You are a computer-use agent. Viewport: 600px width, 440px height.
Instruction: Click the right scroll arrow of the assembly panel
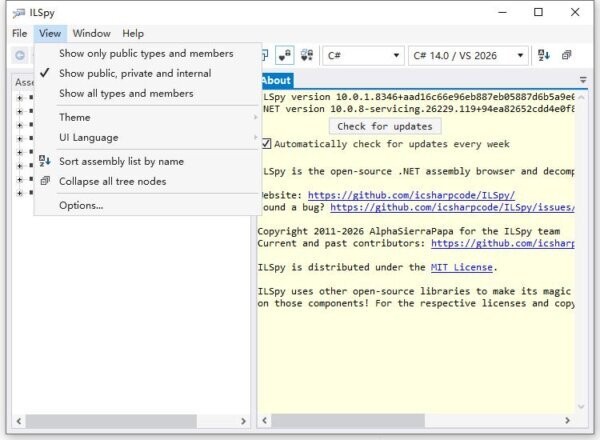(243, 421)
